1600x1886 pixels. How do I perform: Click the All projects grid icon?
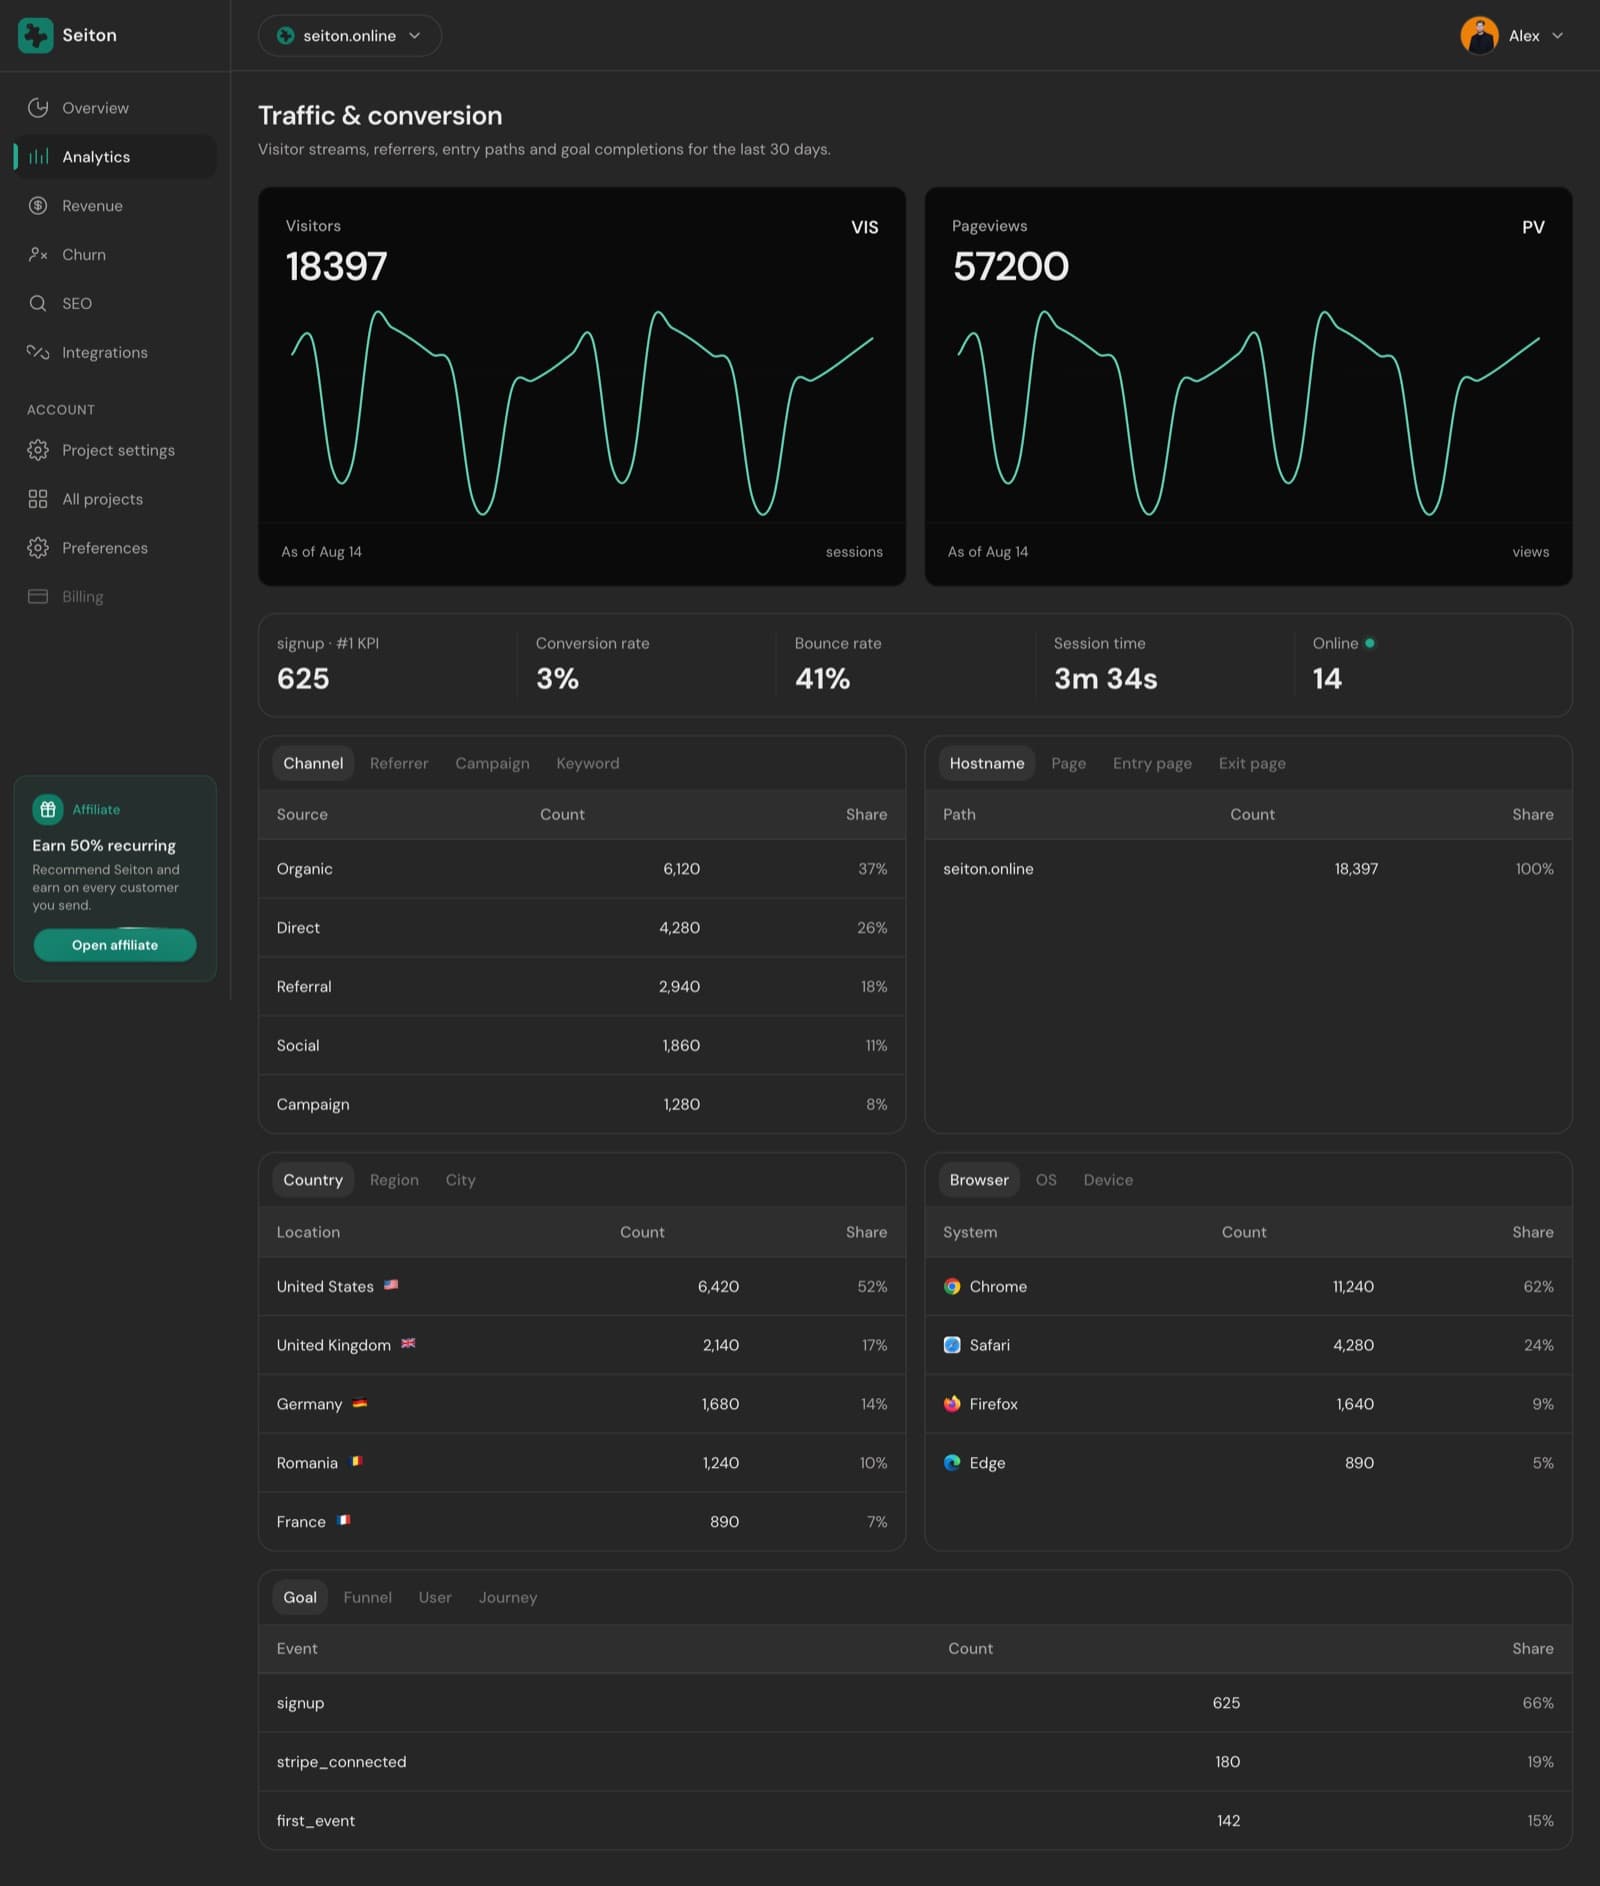tap(38, 500)
